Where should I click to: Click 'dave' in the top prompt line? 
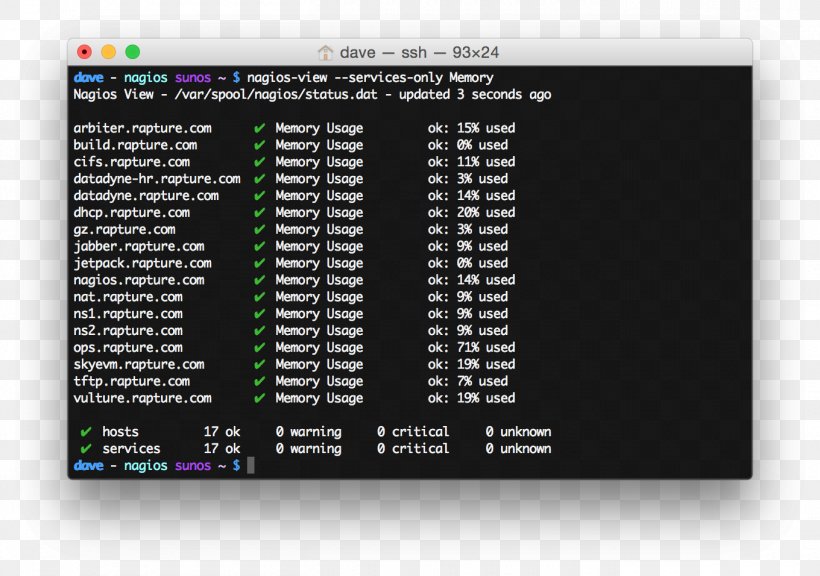pyautogui.click(x=88, y=77)
